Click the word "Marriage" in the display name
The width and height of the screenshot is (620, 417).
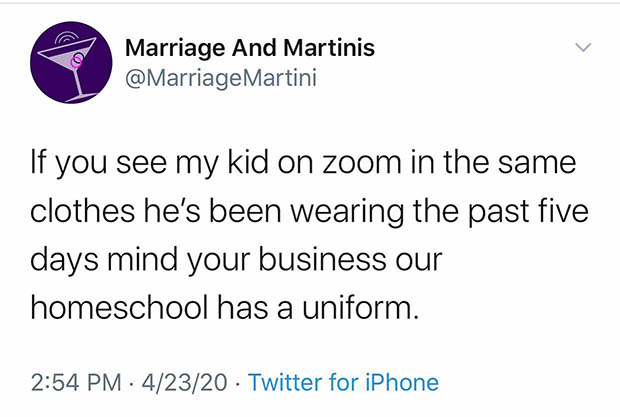pyautogui.click(x=169, y=46)
